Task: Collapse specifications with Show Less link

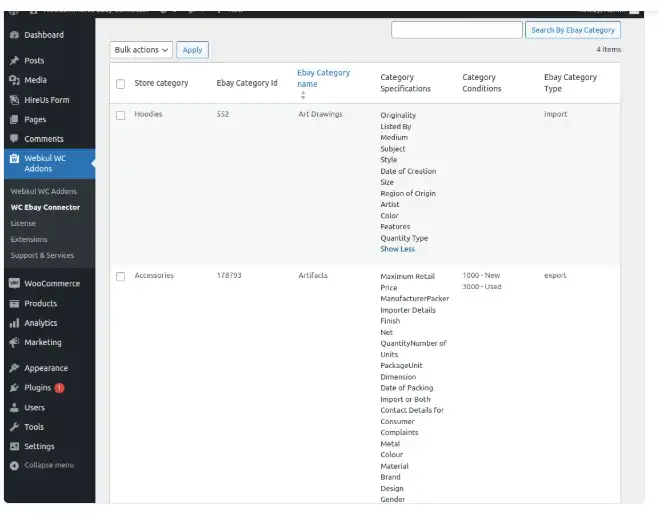Action: [397, 249]
